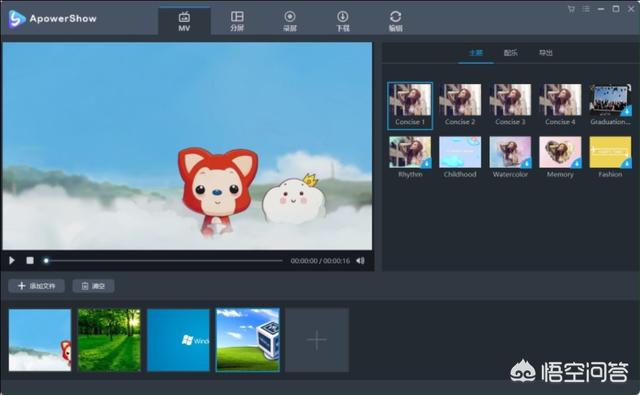This screenshot has width=640, height=395.
Task: Select the 主题 theme tab
Action: [x=476, y=53]
